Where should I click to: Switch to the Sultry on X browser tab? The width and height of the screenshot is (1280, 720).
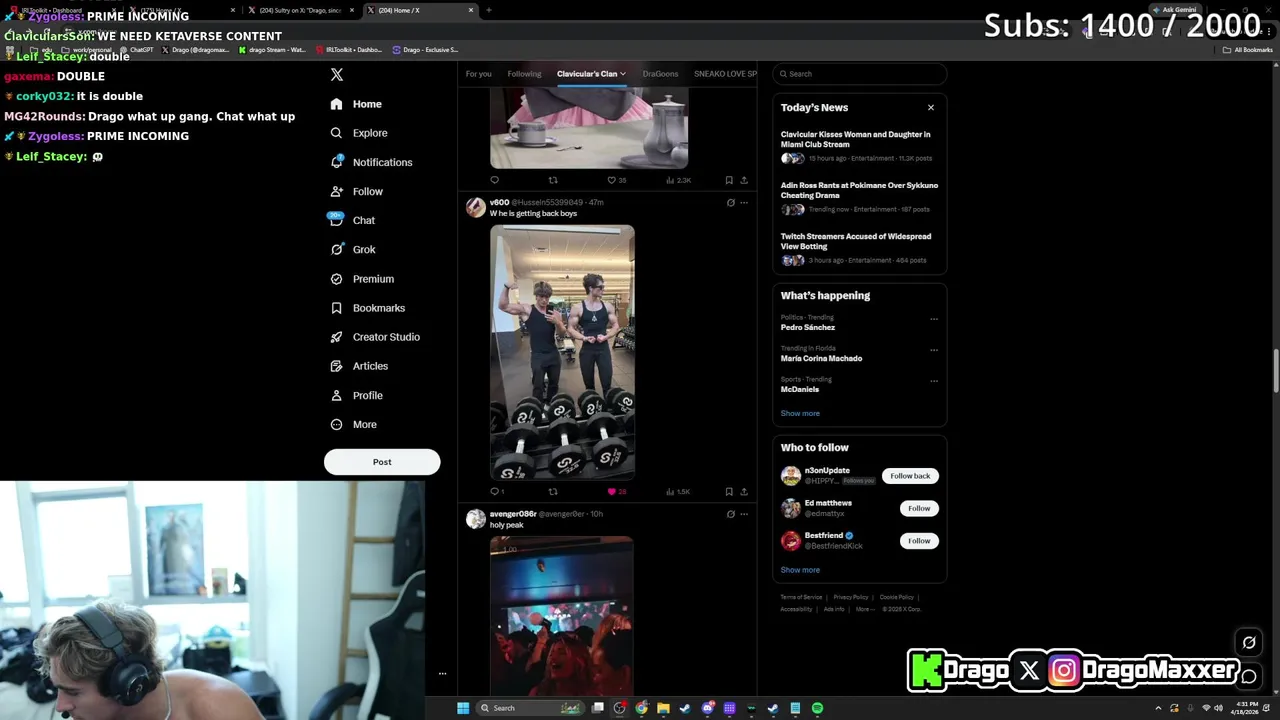300,10
